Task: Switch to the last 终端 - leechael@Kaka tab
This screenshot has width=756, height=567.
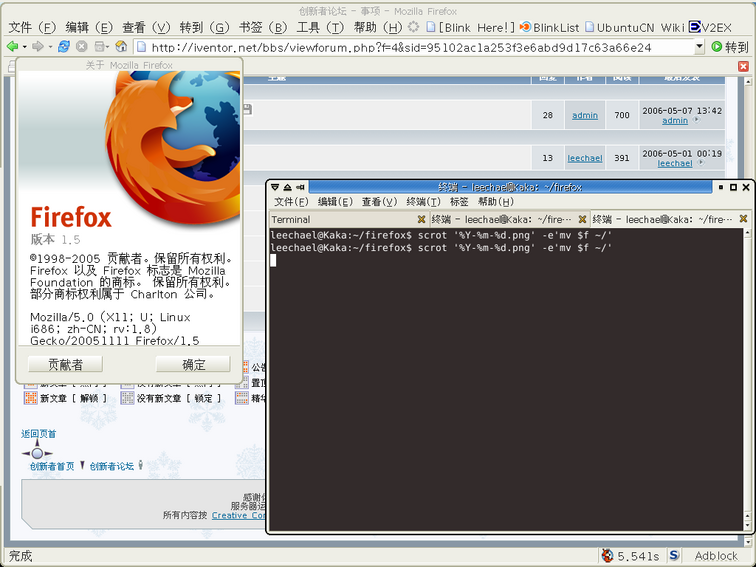Action: 664,219
